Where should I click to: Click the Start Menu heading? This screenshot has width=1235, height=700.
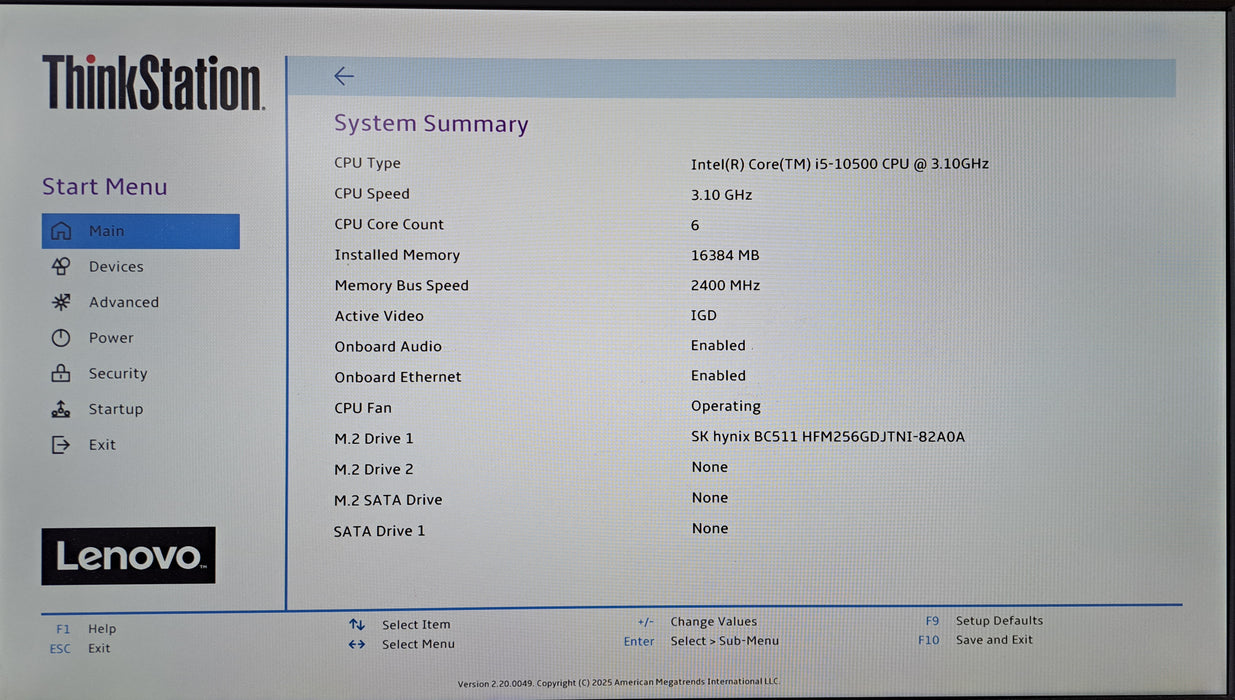(x=105, y=187)
